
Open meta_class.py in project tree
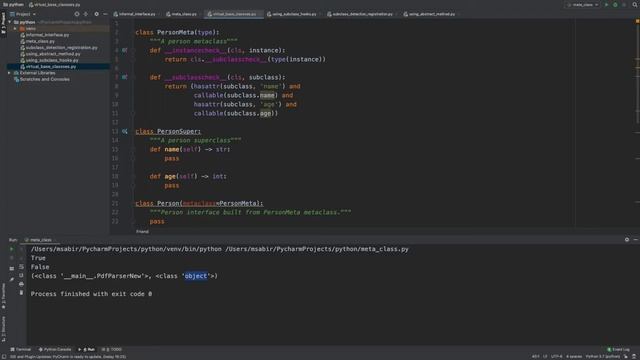40,41
